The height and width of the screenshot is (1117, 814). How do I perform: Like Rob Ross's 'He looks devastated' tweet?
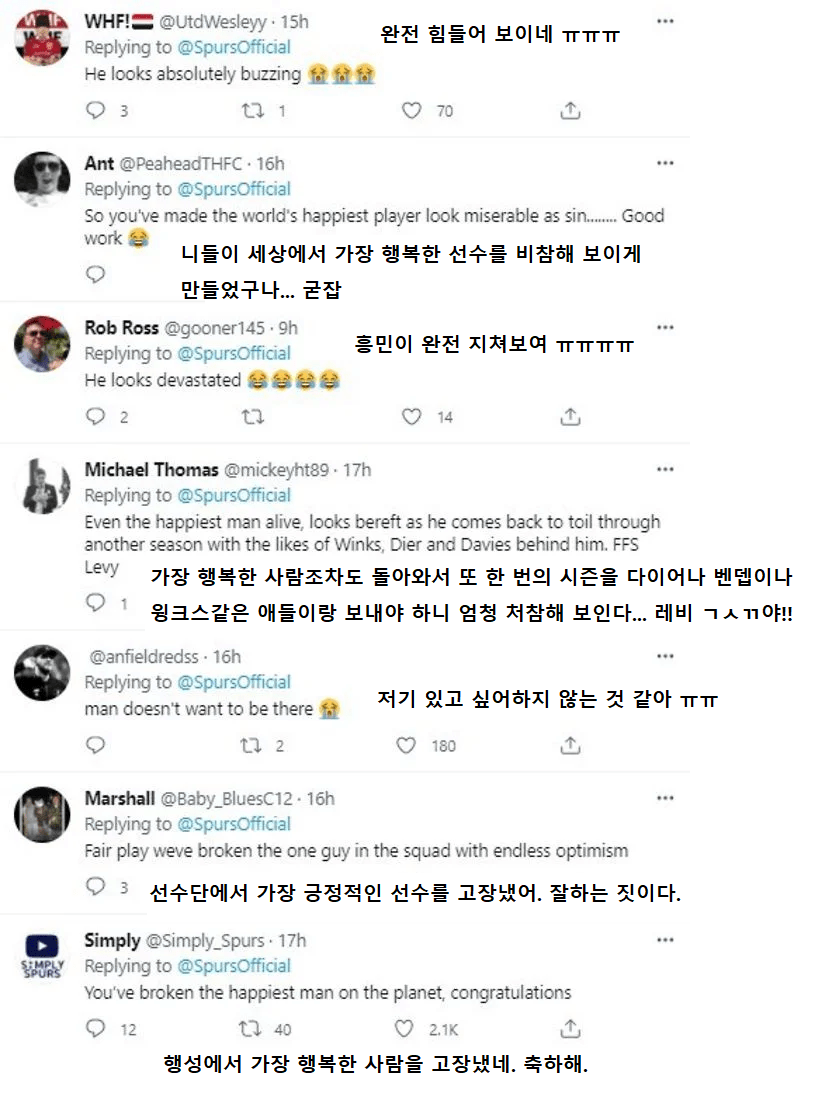click(412, 416)
